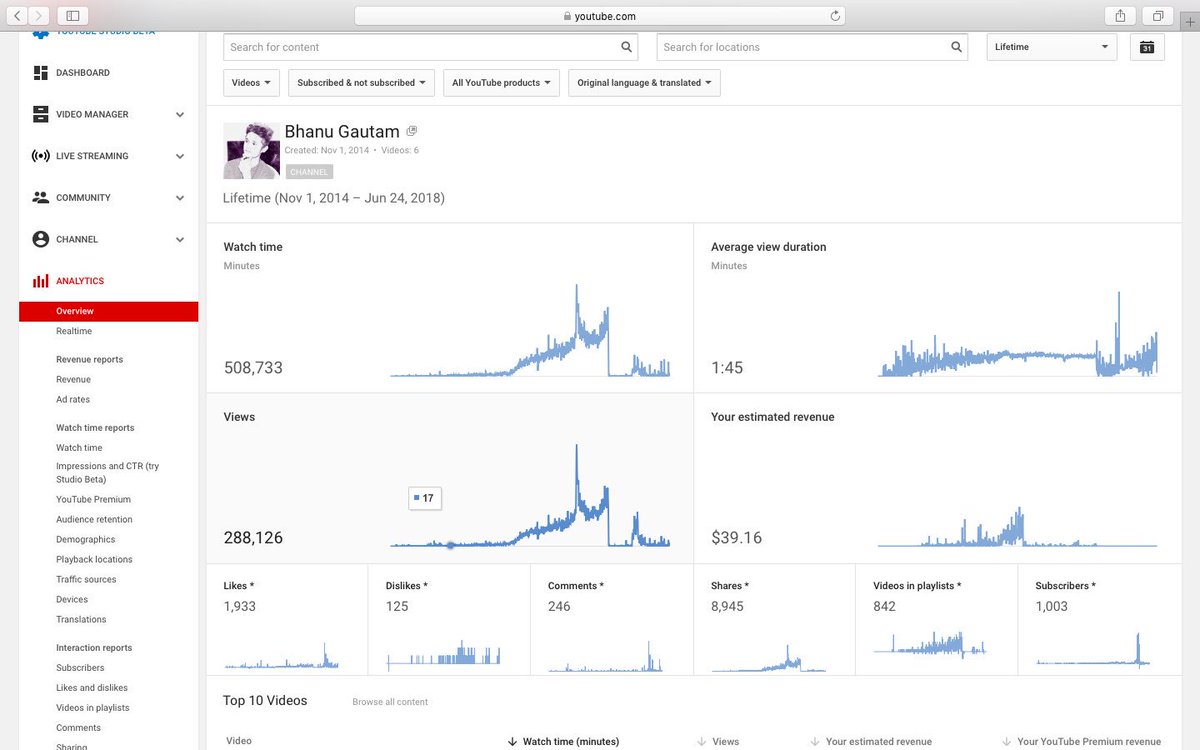Open the Revenue report

(x=73, y=380)
